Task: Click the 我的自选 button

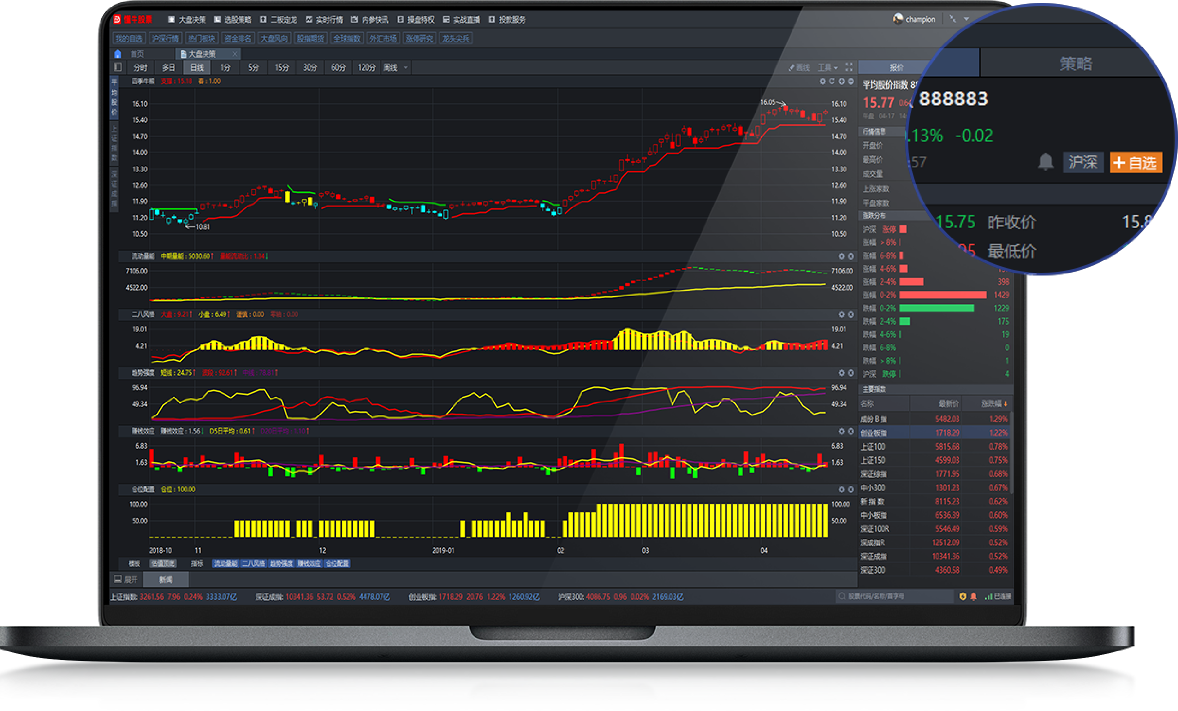Action: (128, 38)
